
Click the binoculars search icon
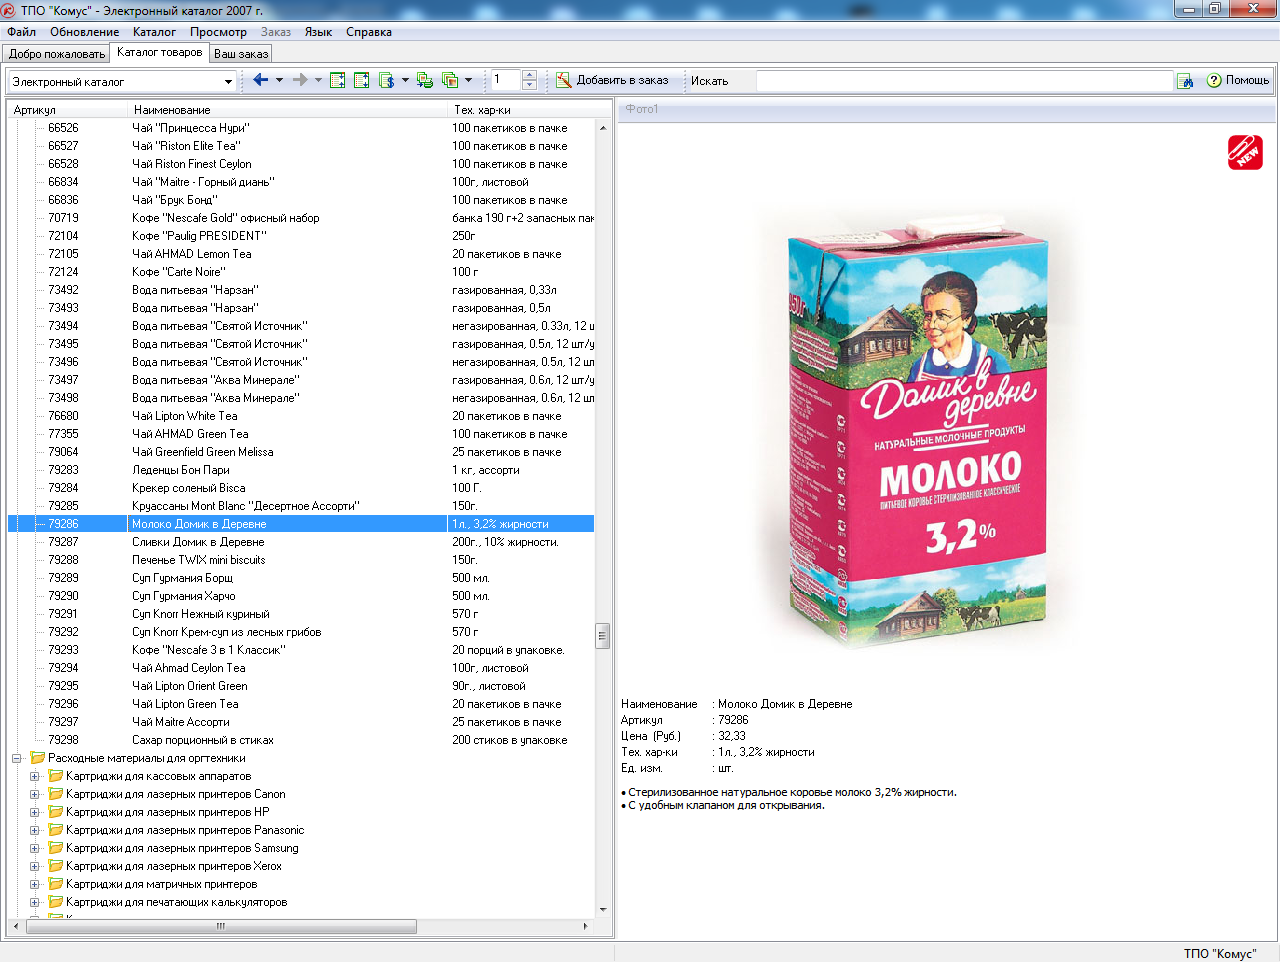click(1185, 81)
